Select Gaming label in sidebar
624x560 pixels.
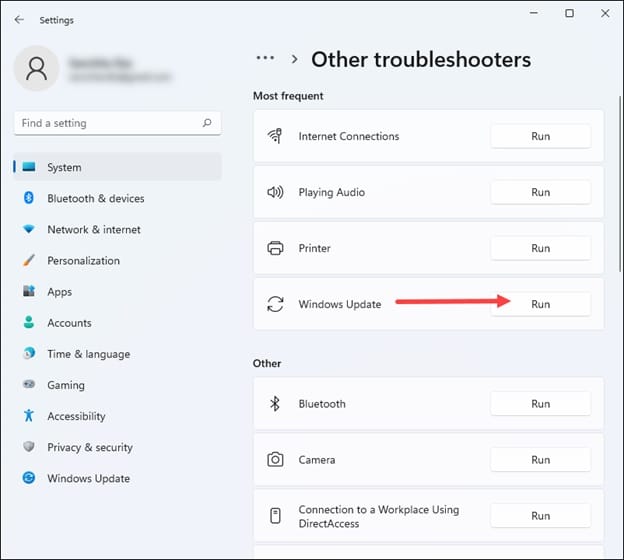coord(66,385)
